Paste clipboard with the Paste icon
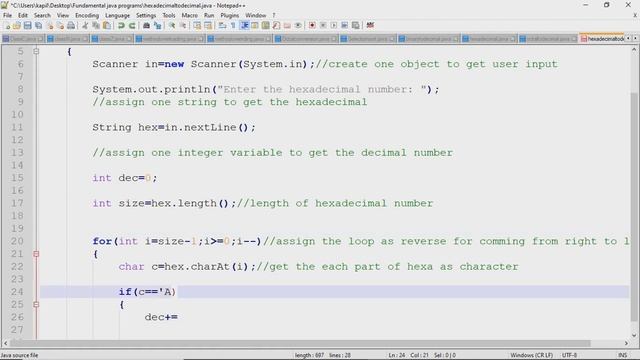This screenshot has height=360, width=640. pos(107,26)
